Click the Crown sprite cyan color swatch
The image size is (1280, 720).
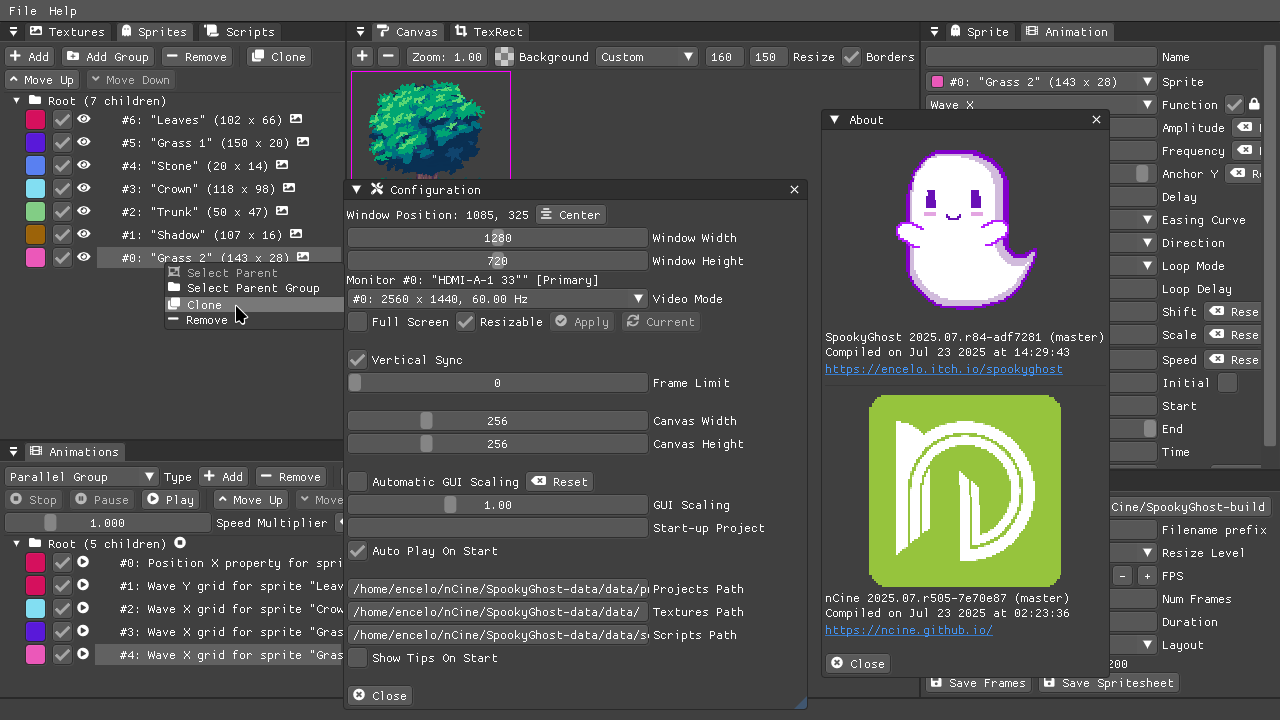point(35,188)
